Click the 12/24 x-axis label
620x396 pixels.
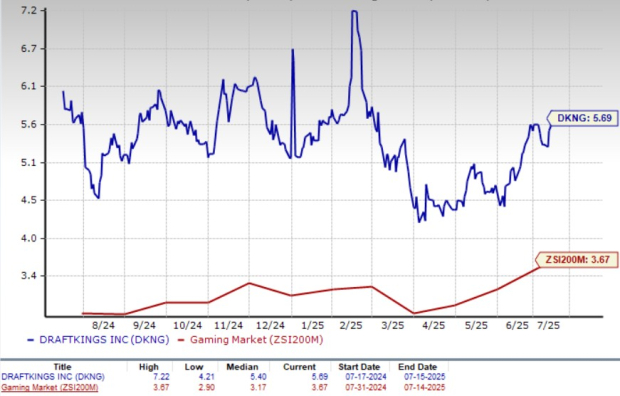pyautogui.click(x=270, y=326)
